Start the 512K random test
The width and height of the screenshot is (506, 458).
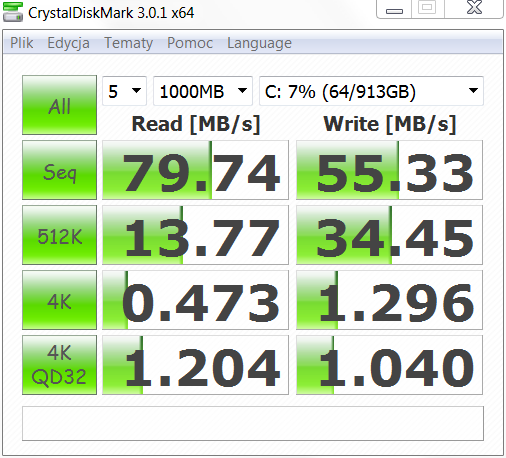click(59, 235)
